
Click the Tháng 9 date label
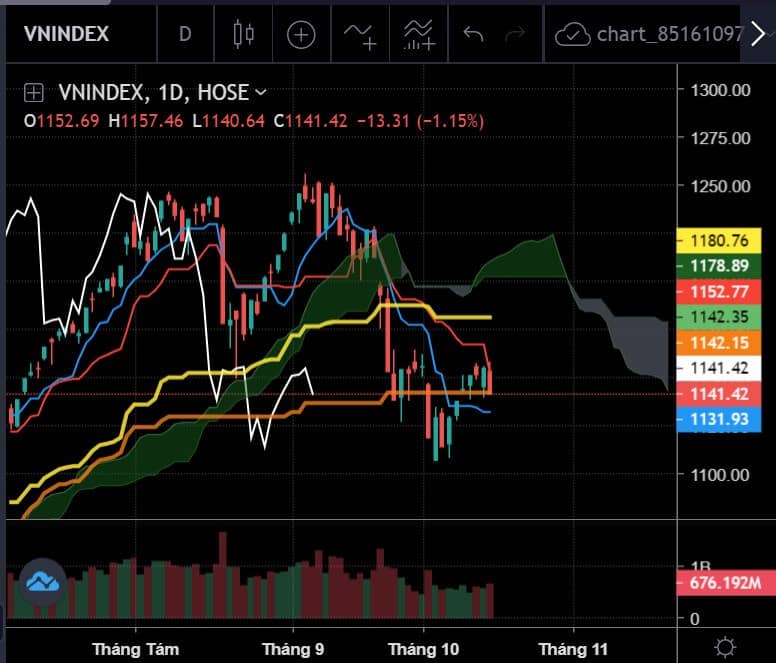pos(293,649)
